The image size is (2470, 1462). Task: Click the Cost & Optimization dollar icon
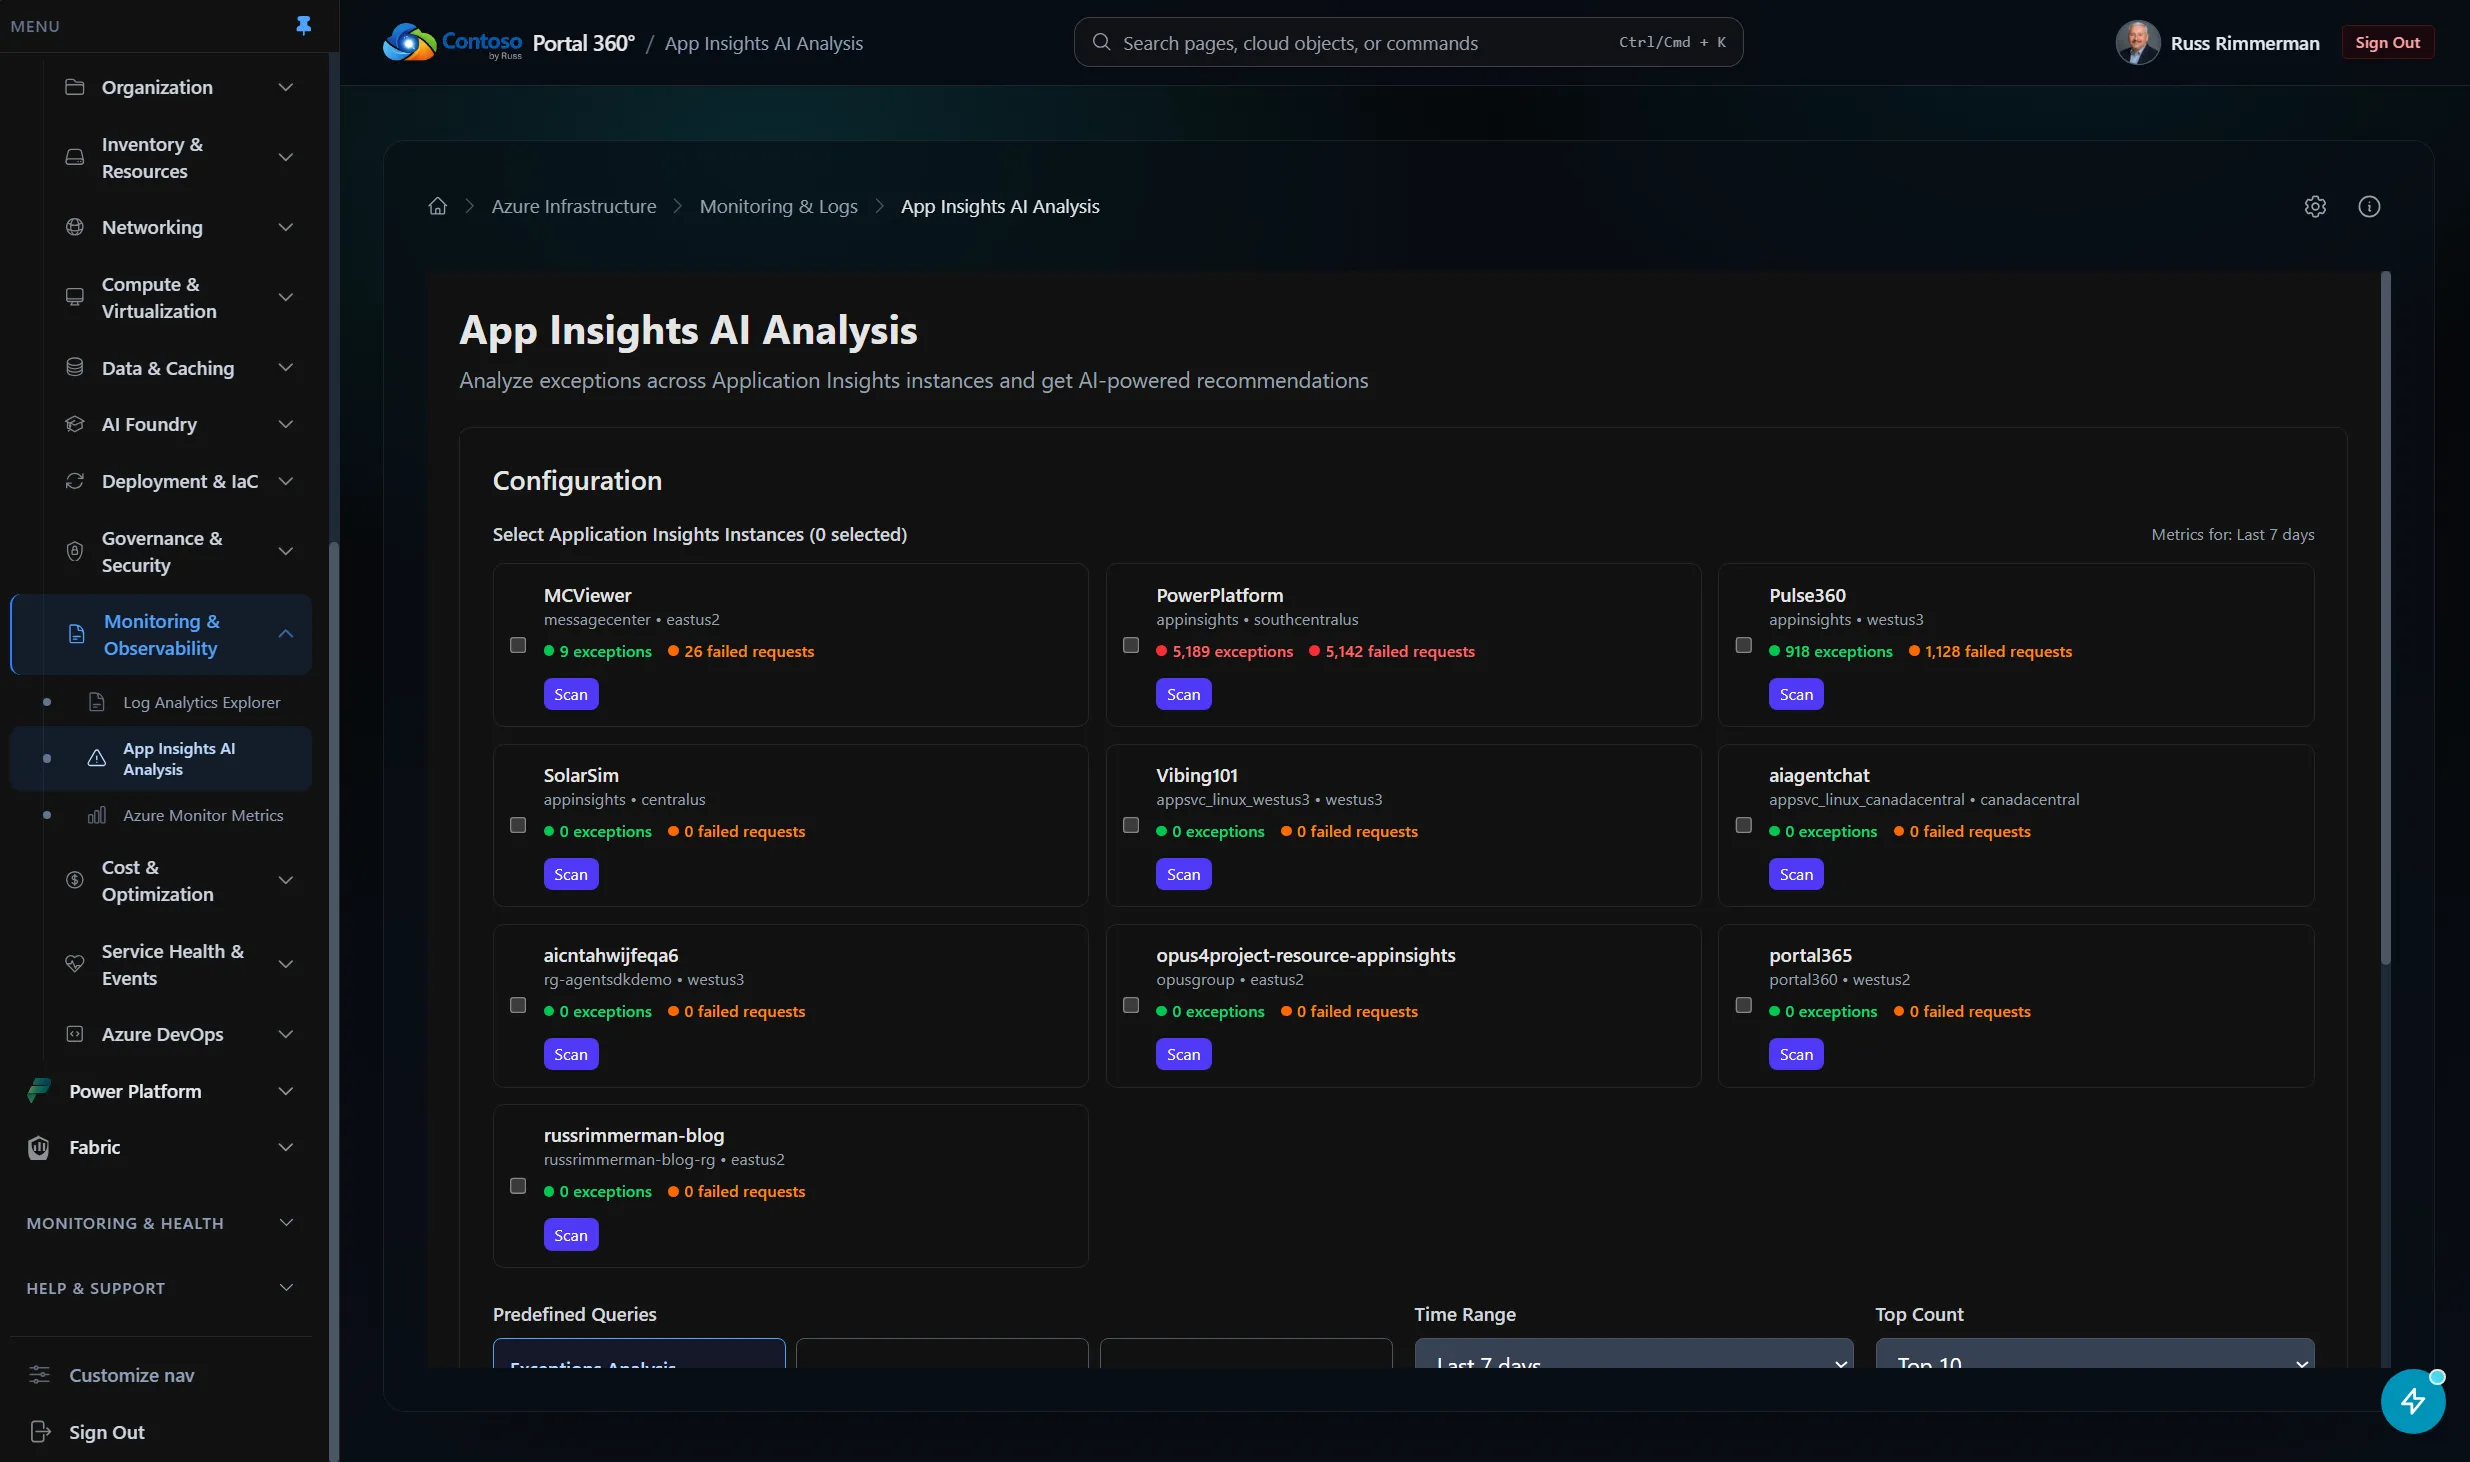tap(74, 880)
